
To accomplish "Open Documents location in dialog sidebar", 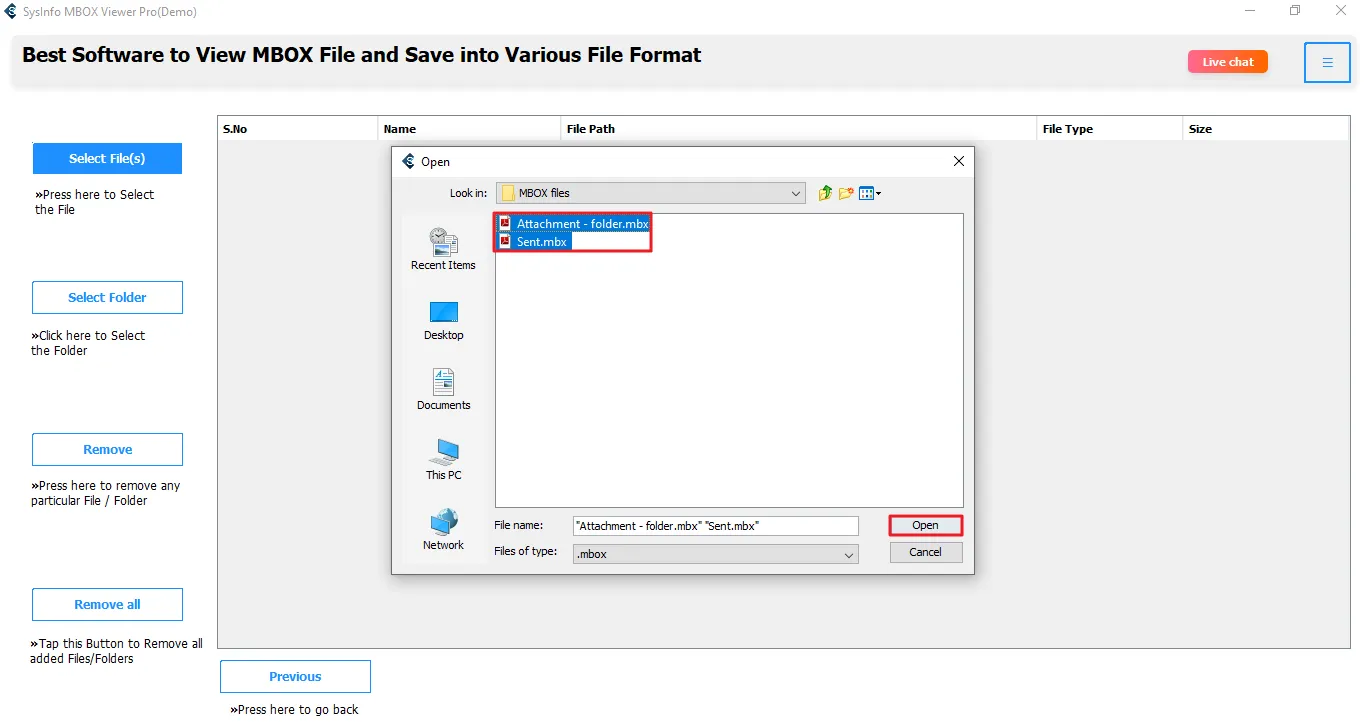I will pyautogui.click(x=443, y=390).
